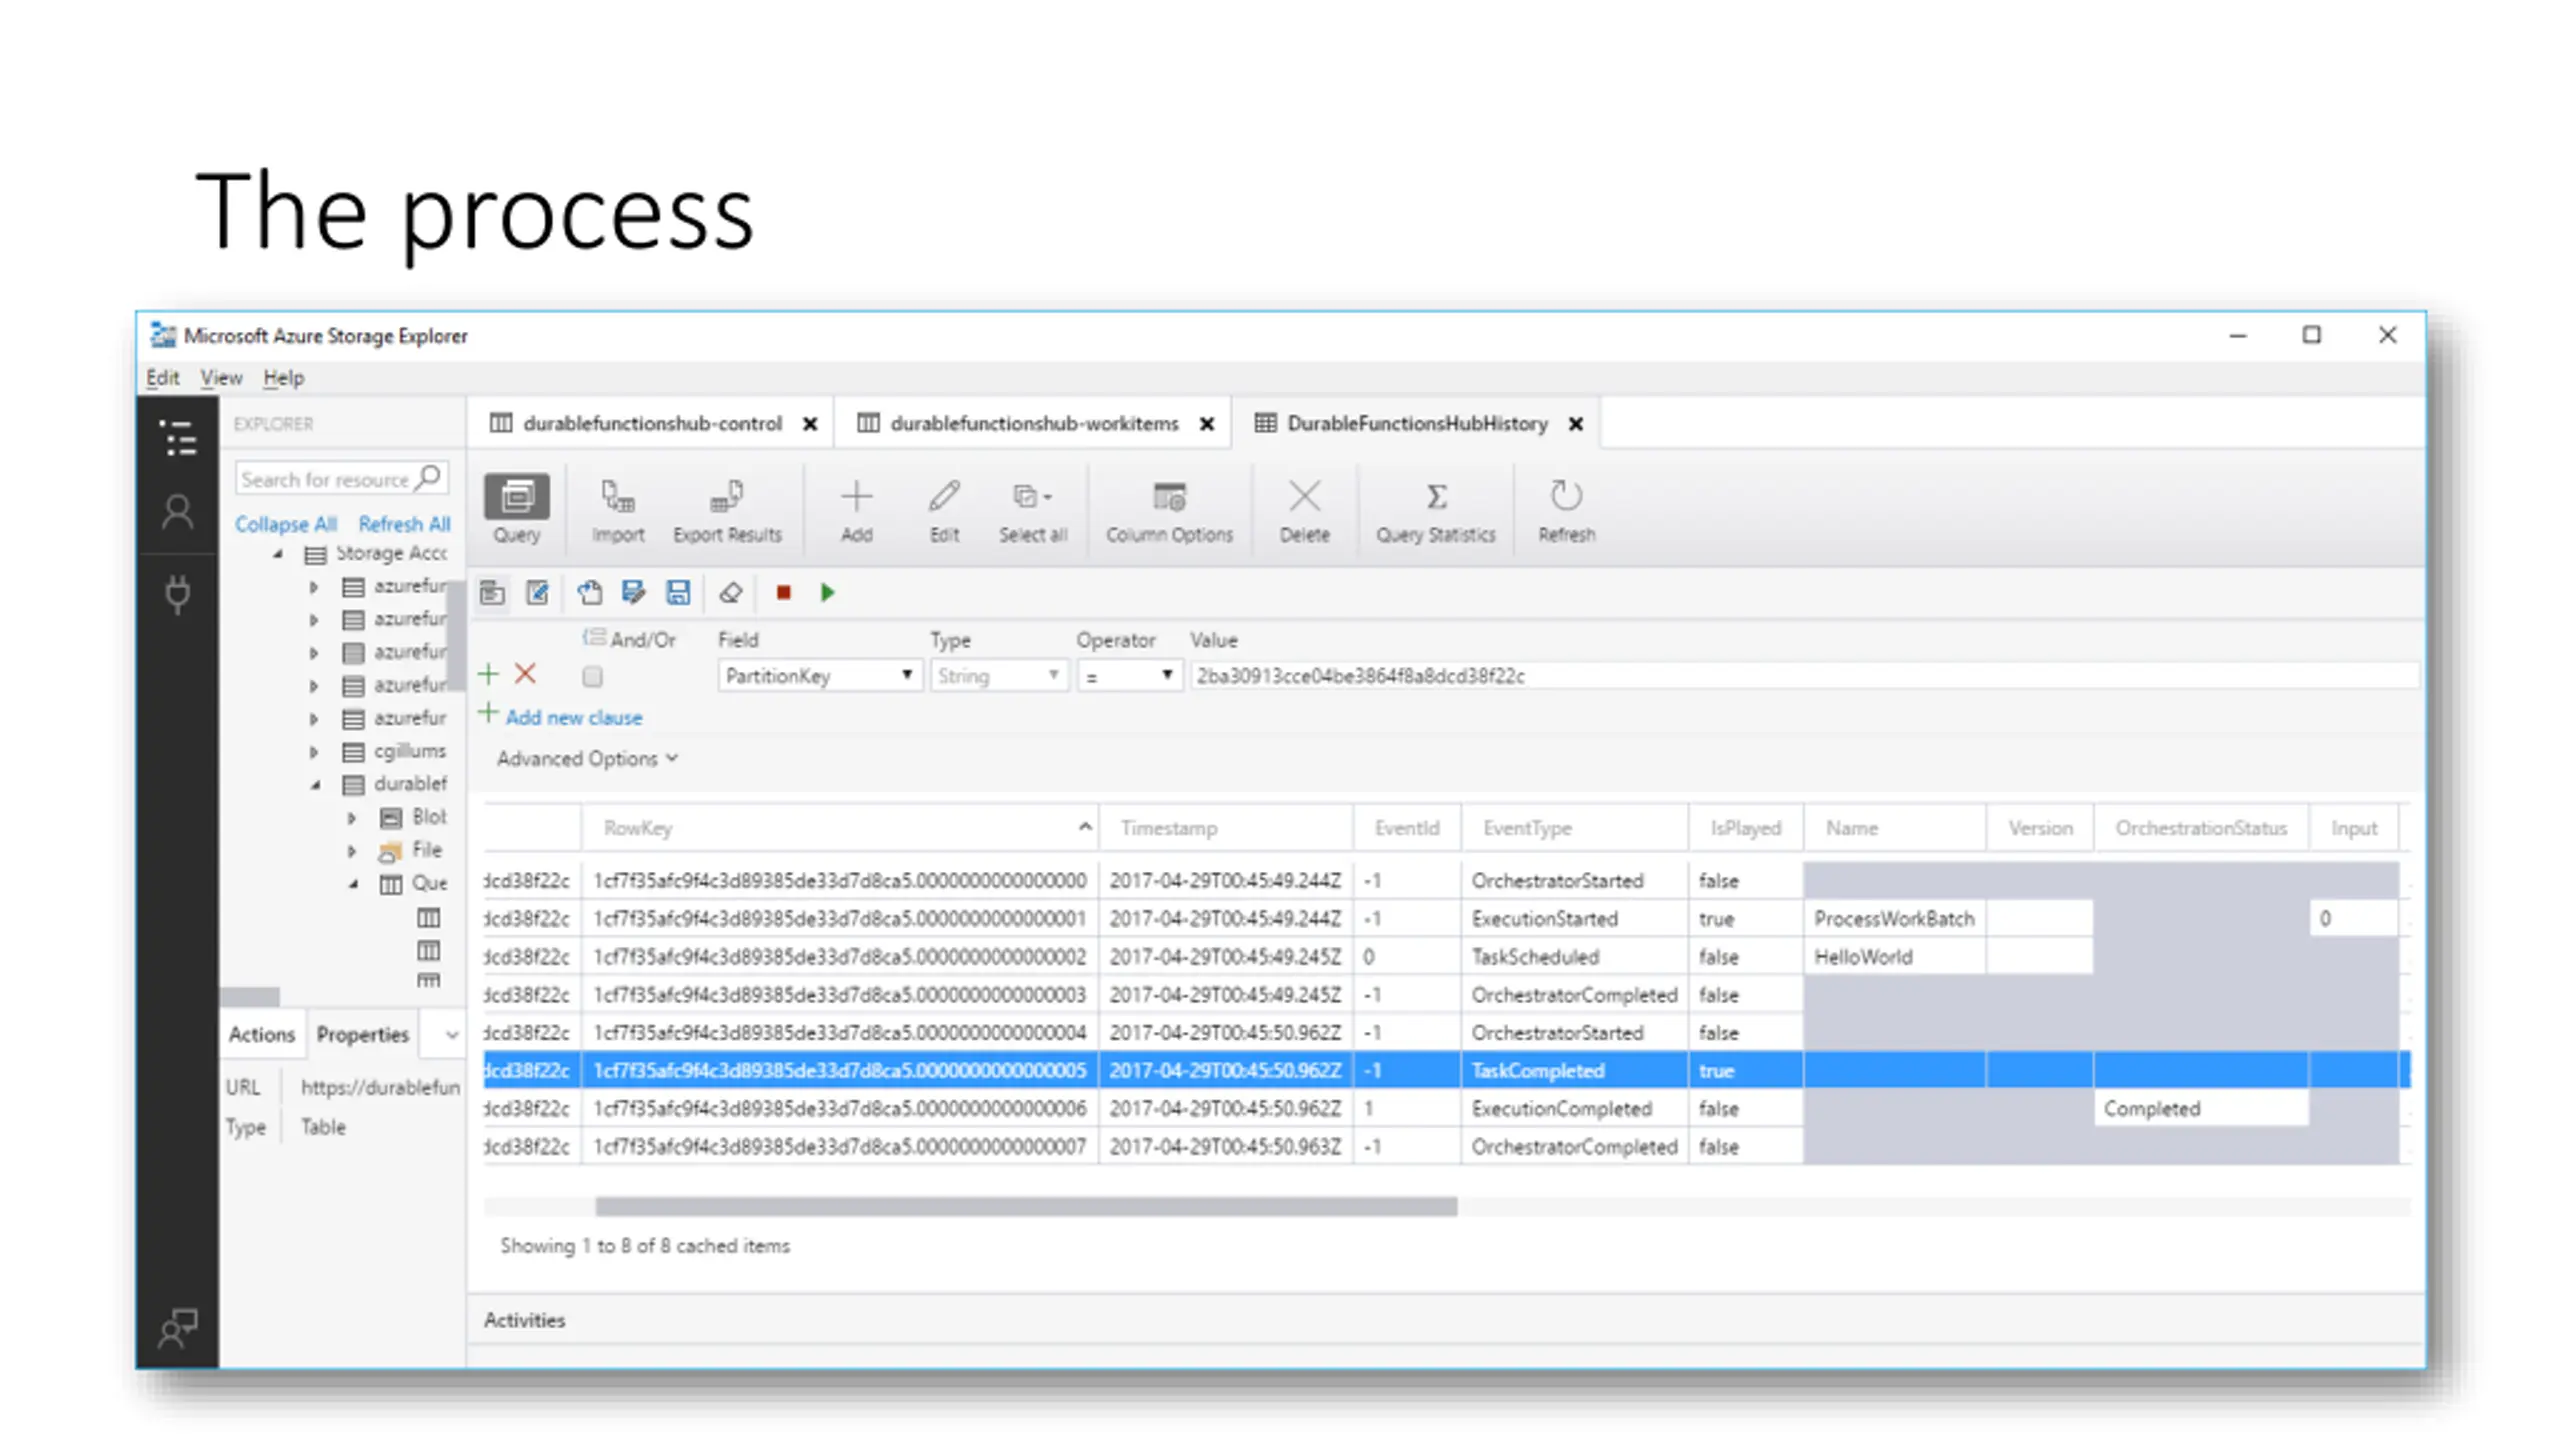Expand Advanced Options
Screen dimensions: 2560x1440
point(587,759)
